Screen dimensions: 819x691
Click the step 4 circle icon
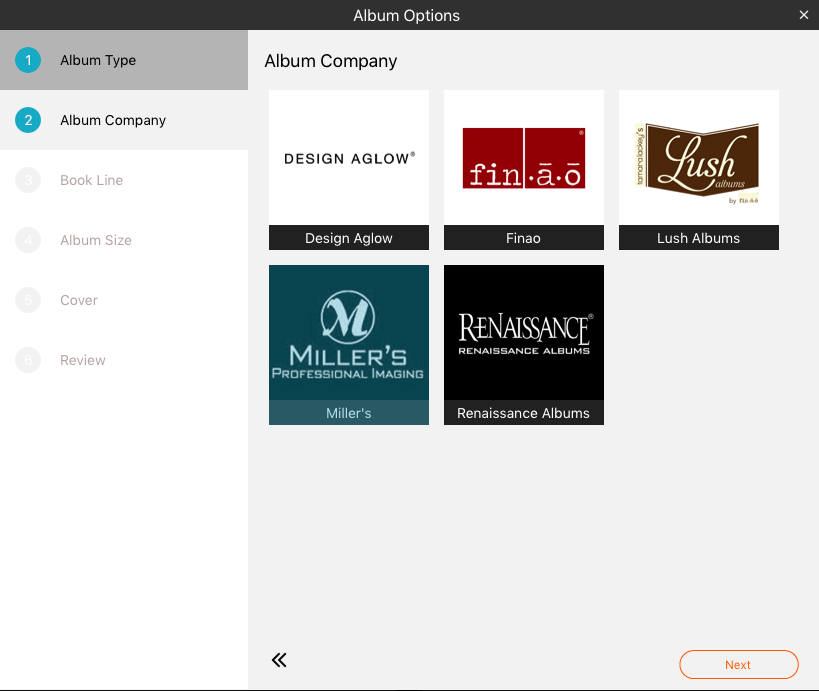point(28,240)
